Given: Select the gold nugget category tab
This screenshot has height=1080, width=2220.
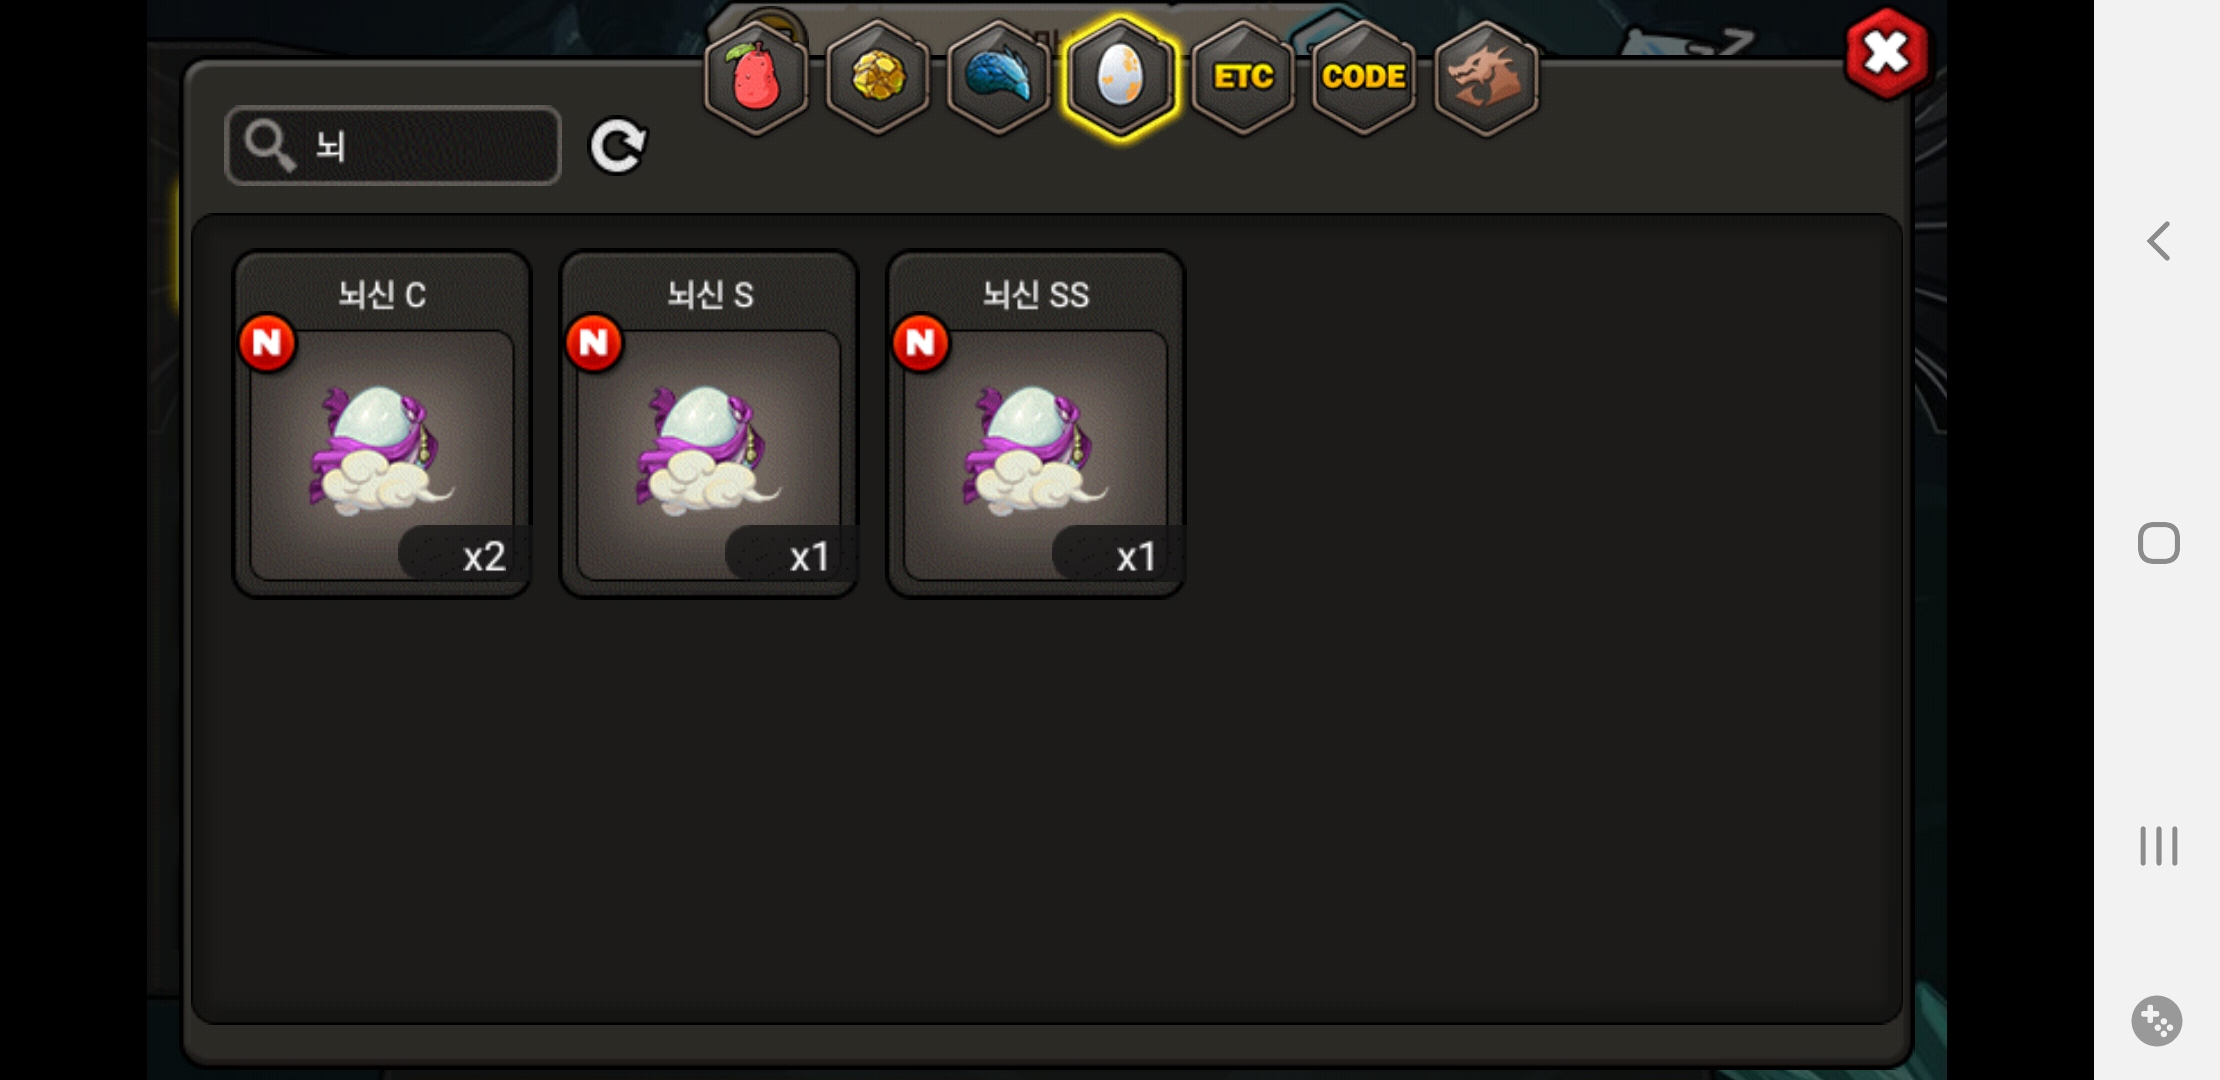Looking at the screenshot, I should [878, 77].
